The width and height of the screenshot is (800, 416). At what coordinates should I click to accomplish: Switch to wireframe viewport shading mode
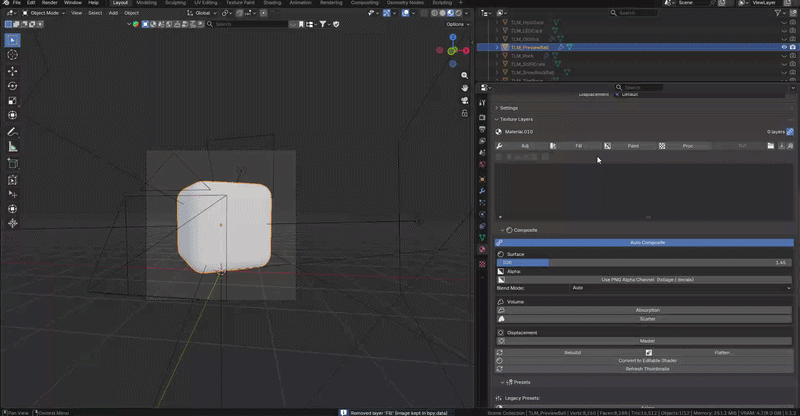coord(434,13)
